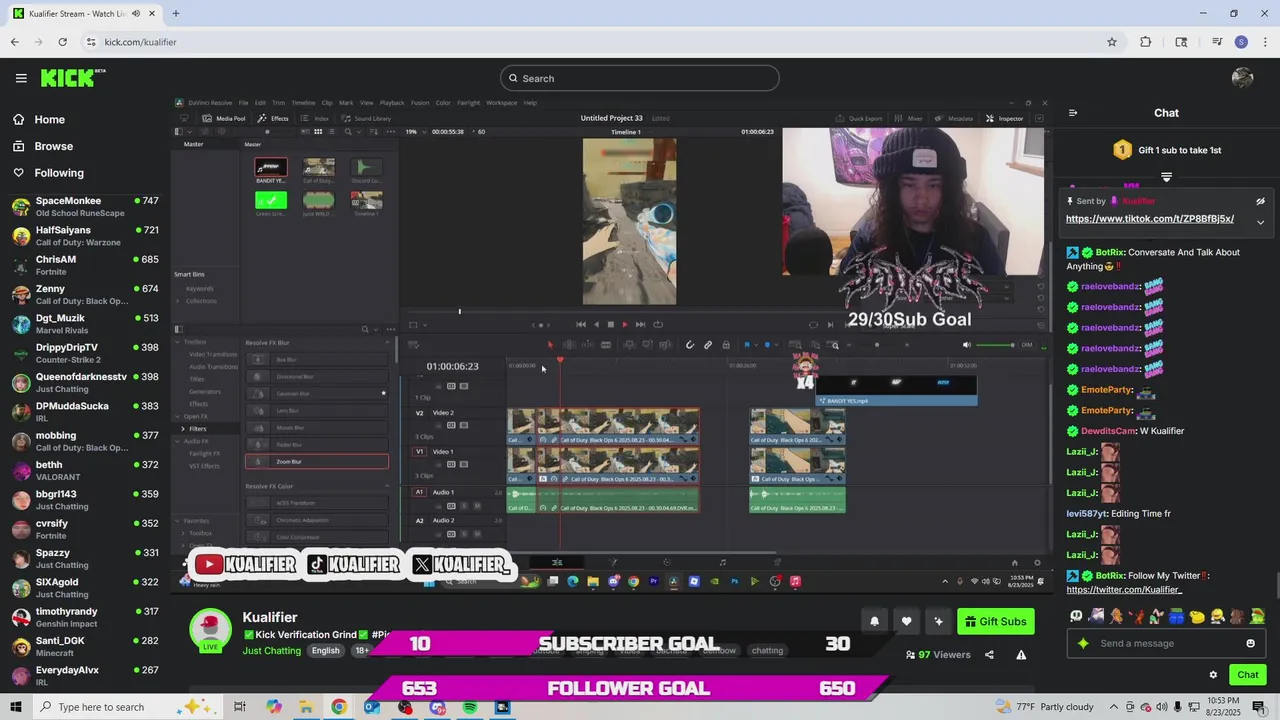Open the Effects panel in Resolve
The width and height of the screenshot is (1280, 720).
point(273,118)
